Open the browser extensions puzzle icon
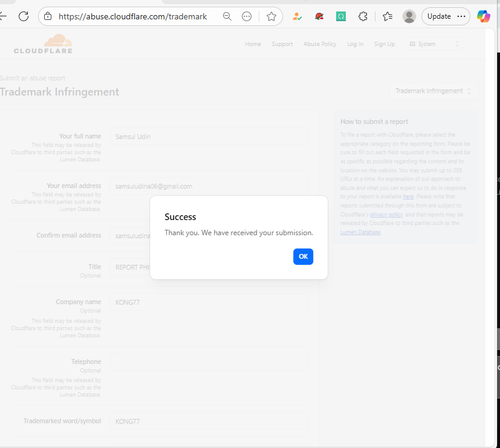 tap(363, 16)
